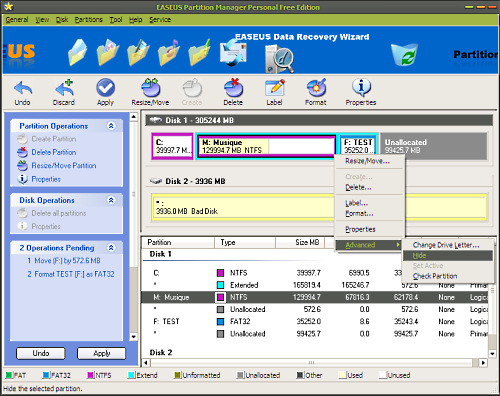Select the M: Musique partition block
Viewport: 500px width, 396px height.
266,146
